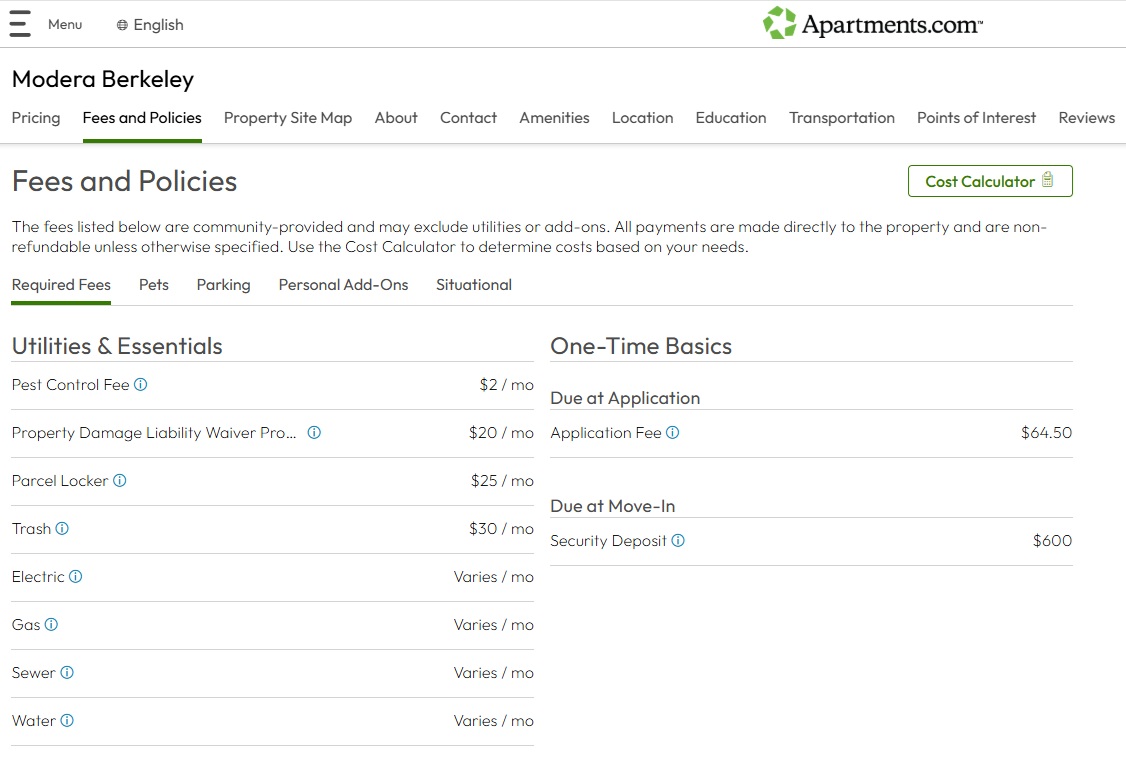Select the Parking fees tab

223,285
